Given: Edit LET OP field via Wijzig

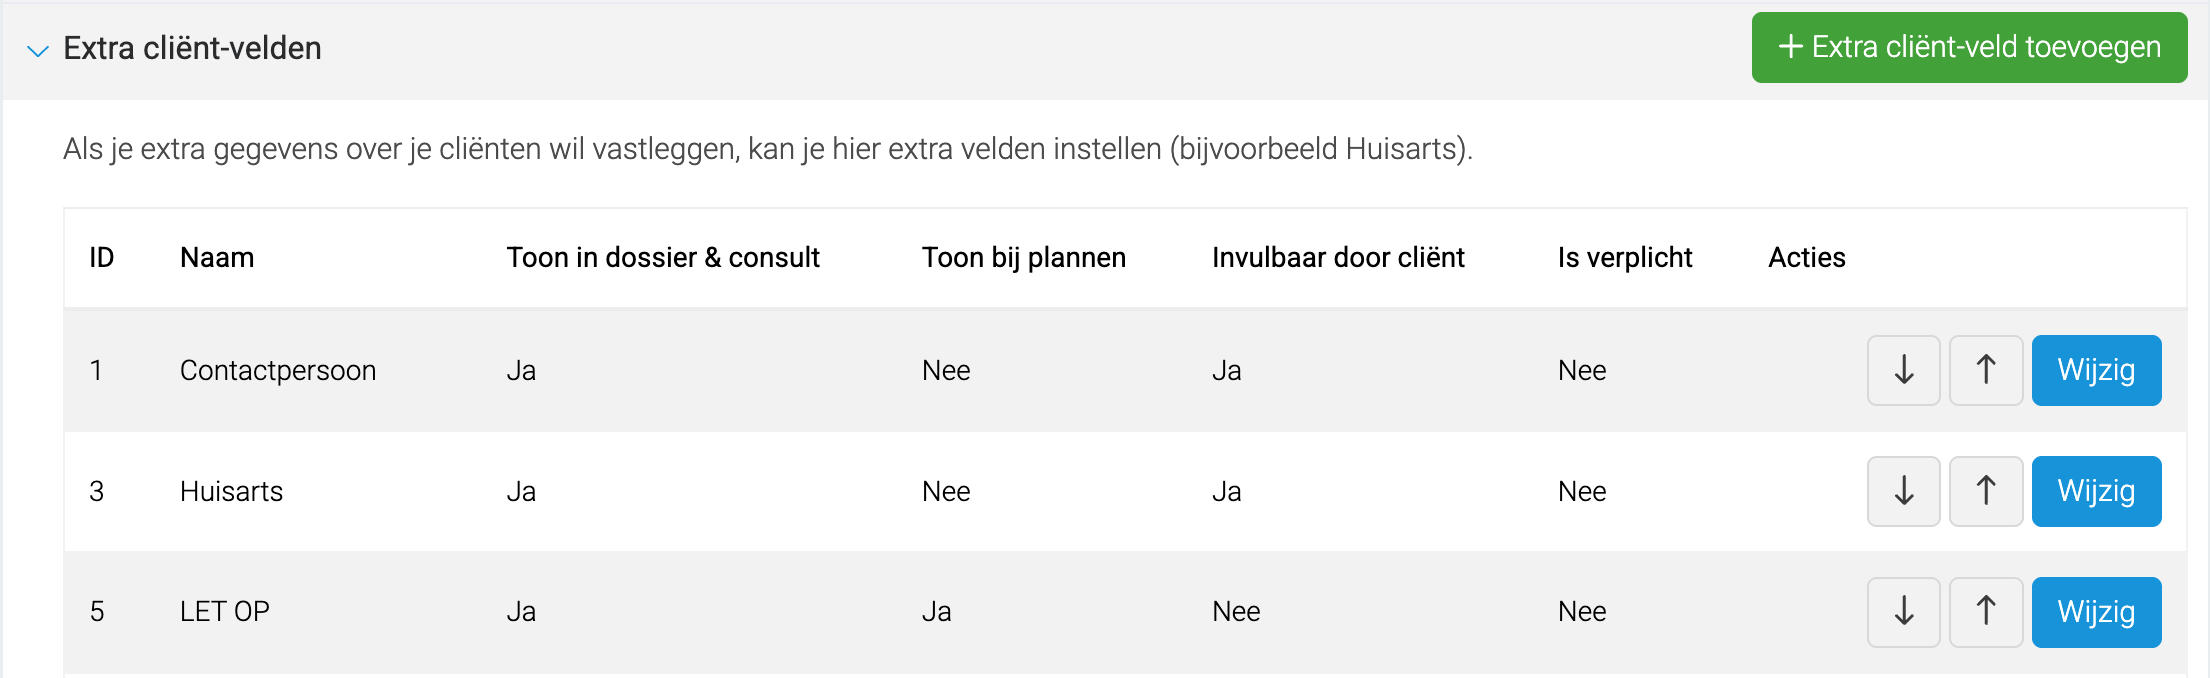Looking at the screenshot, I should 2096,612.
